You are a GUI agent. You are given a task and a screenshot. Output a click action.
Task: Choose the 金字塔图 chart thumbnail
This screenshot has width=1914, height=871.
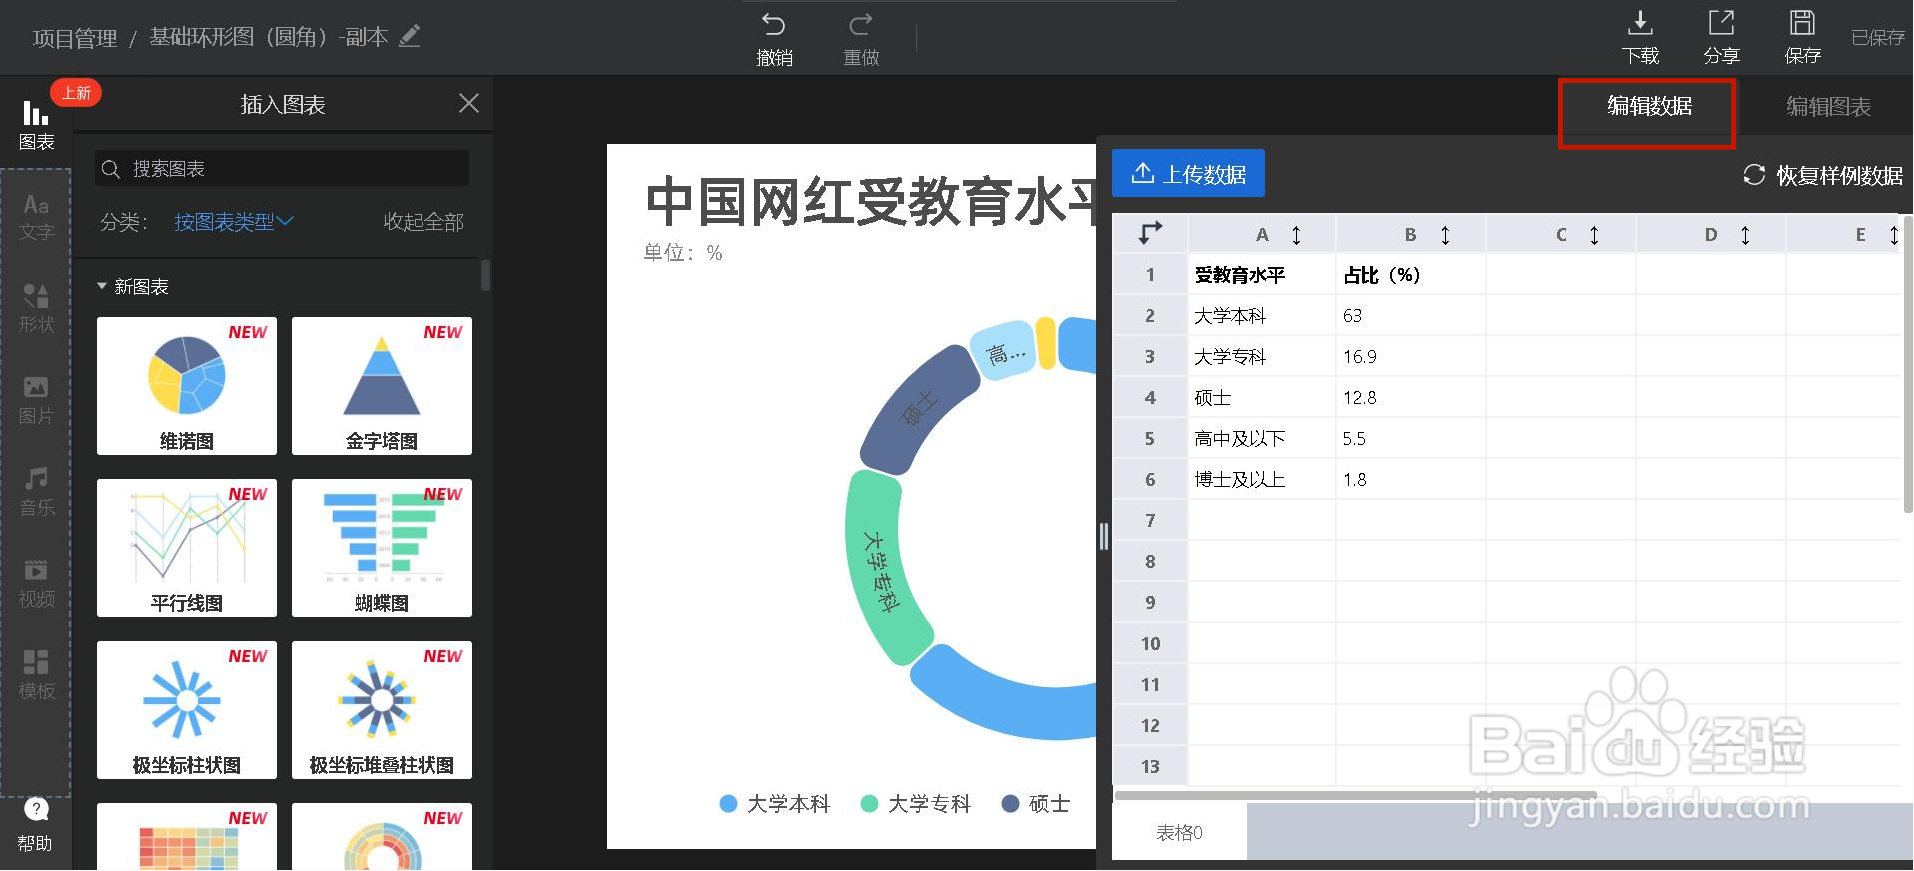click(382, 386)
